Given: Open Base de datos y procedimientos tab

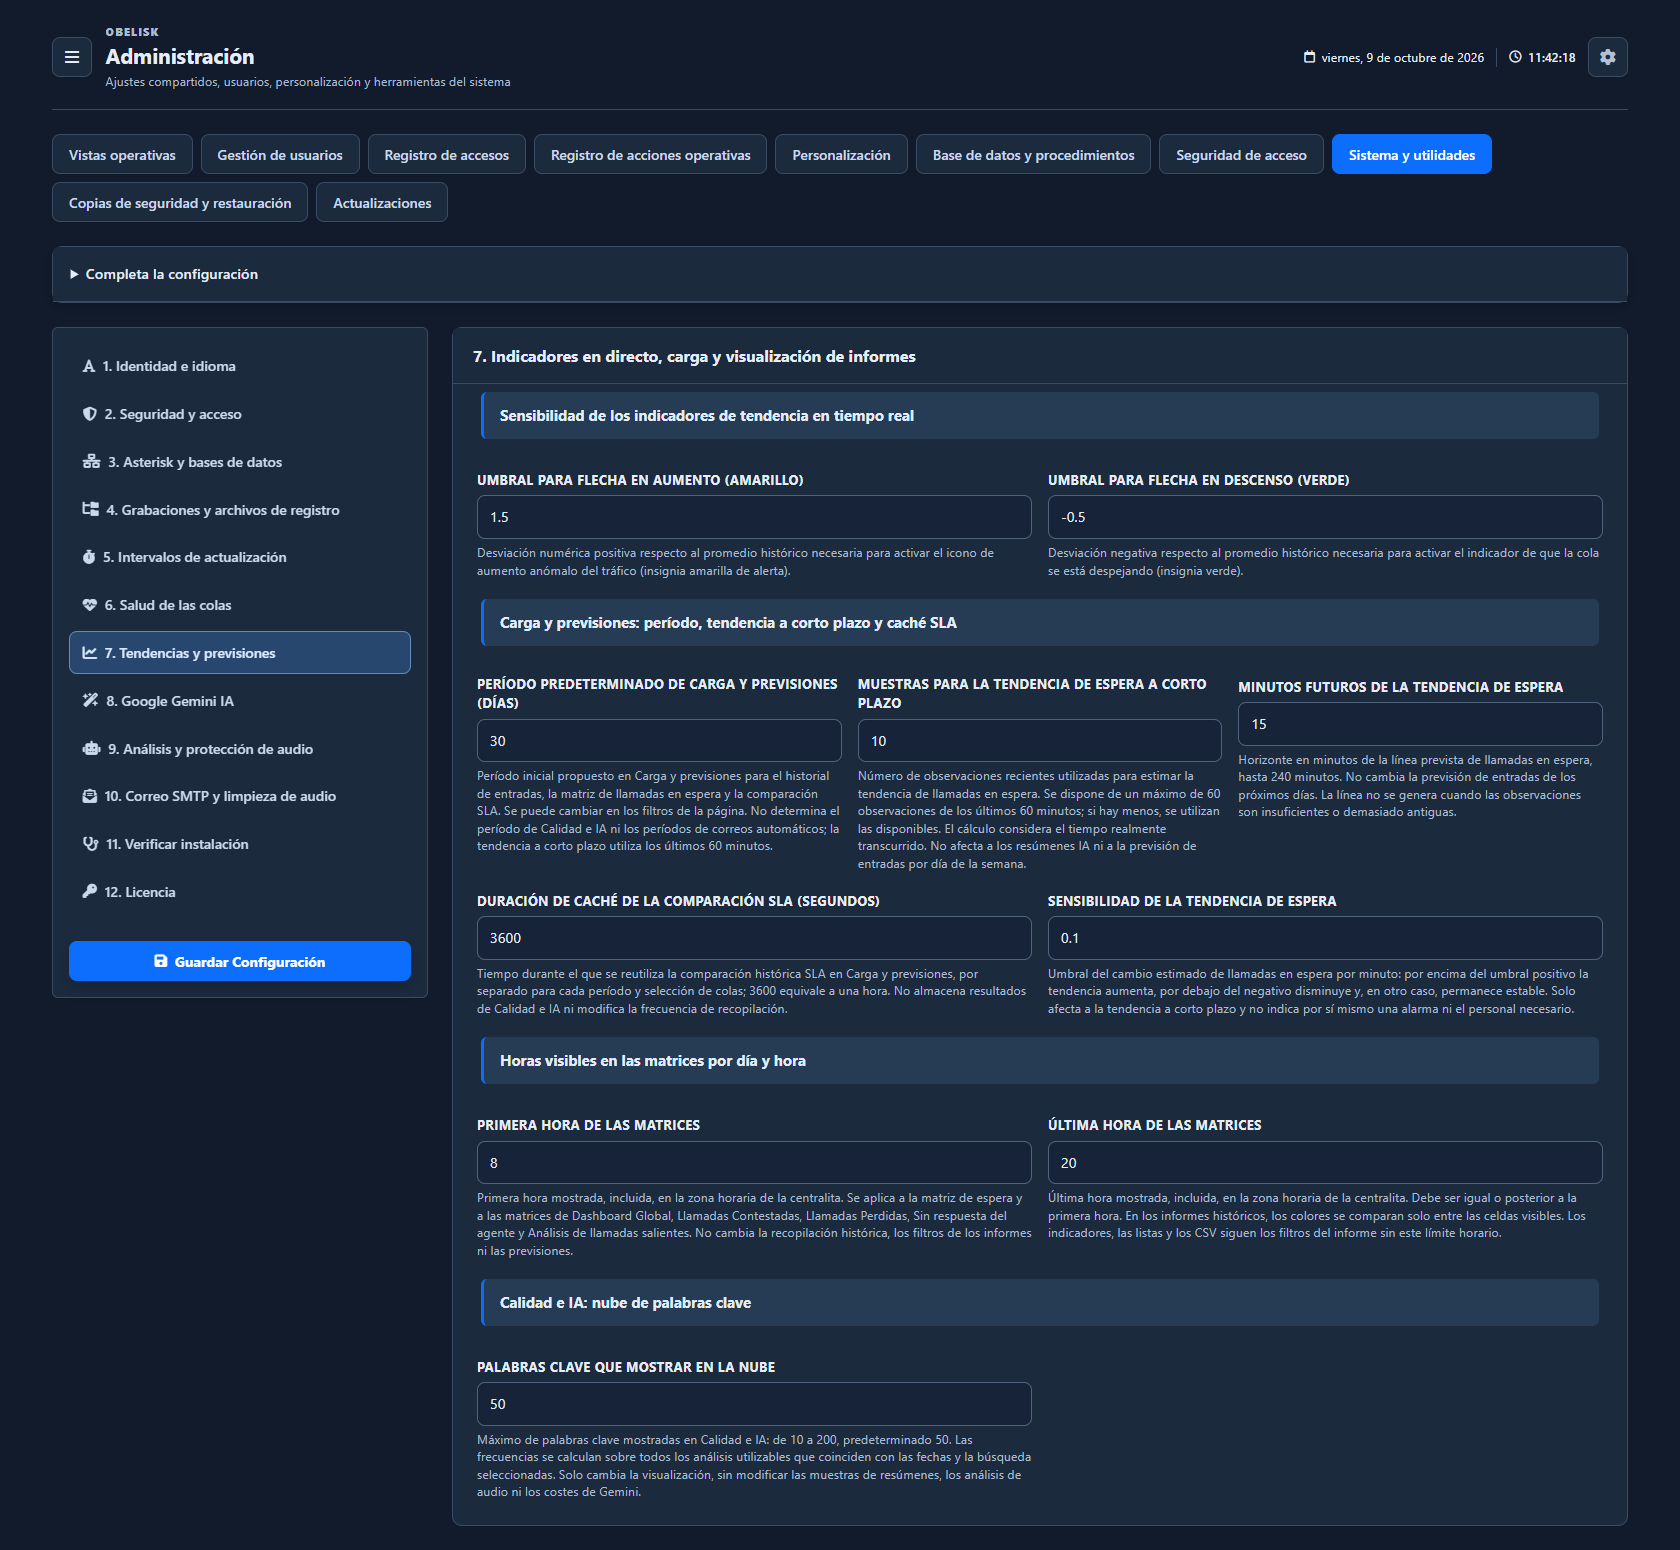Looking at the screenshot, I should point(1034,155).
